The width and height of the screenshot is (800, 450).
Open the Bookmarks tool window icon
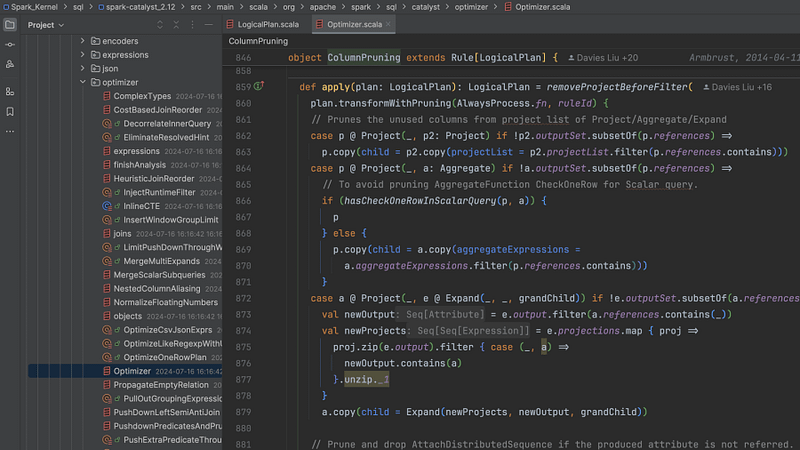(10, 111)
